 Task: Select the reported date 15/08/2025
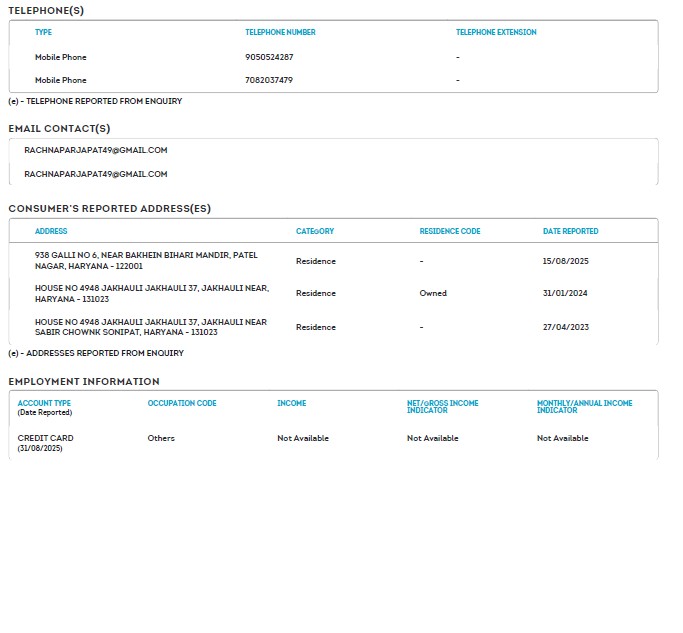pos(565,261)
